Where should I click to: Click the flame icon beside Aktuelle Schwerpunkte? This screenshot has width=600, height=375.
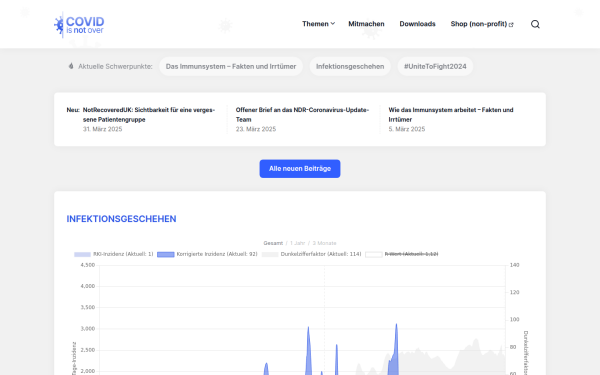point(71,66)
